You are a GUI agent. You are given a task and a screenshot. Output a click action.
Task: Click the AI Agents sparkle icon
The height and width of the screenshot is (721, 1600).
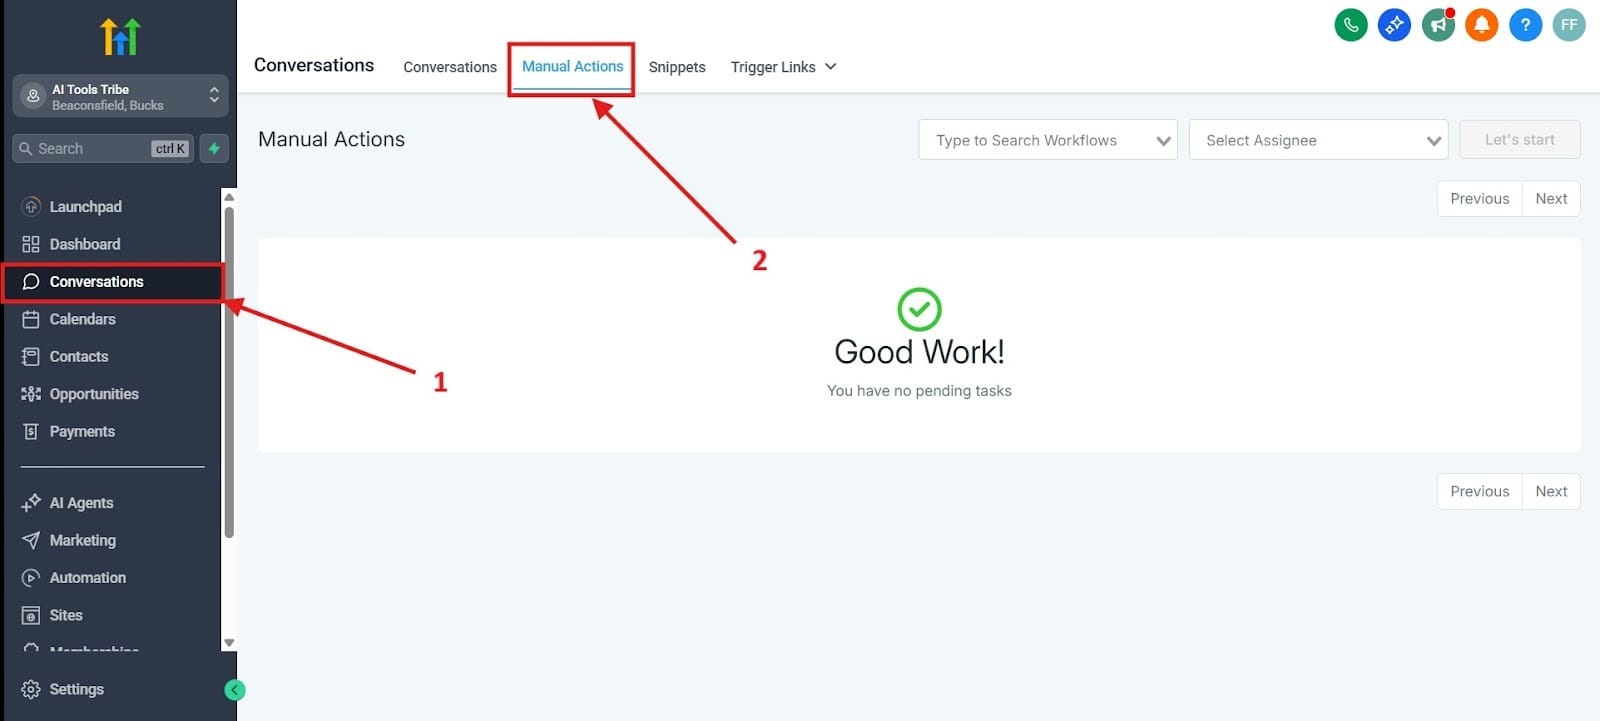coord(31,503)
